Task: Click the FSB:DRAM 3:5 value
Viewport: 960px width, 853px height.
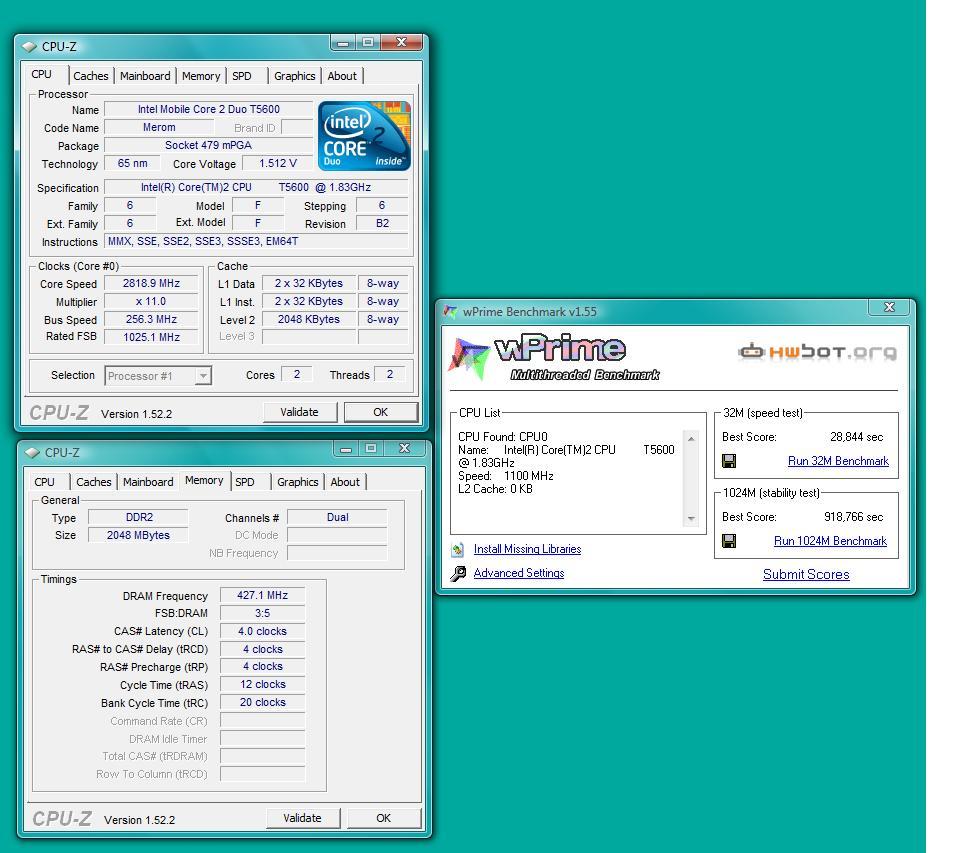Action: (x=263, y=613)
